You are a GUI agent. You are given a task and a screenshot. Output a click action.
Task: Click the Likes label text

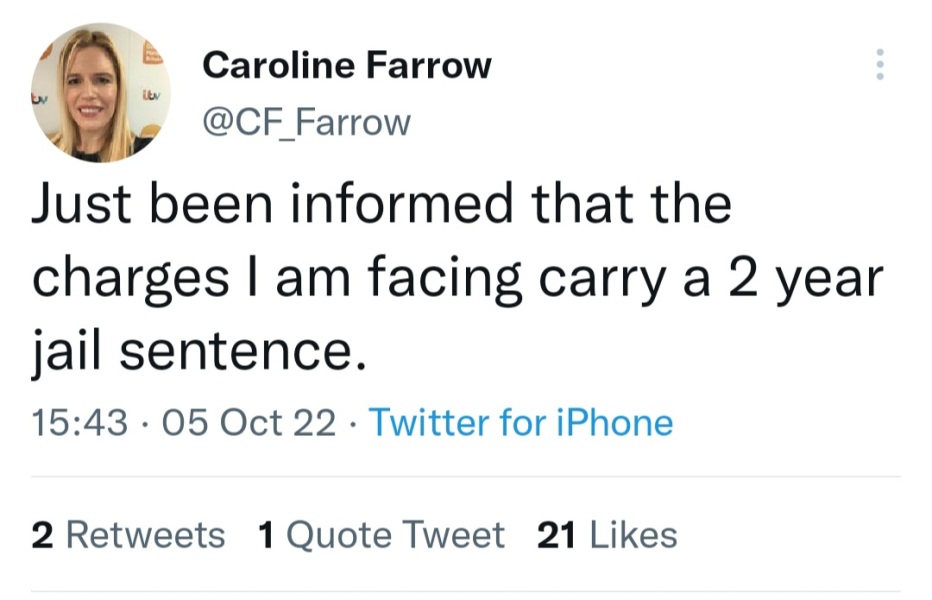631,535
